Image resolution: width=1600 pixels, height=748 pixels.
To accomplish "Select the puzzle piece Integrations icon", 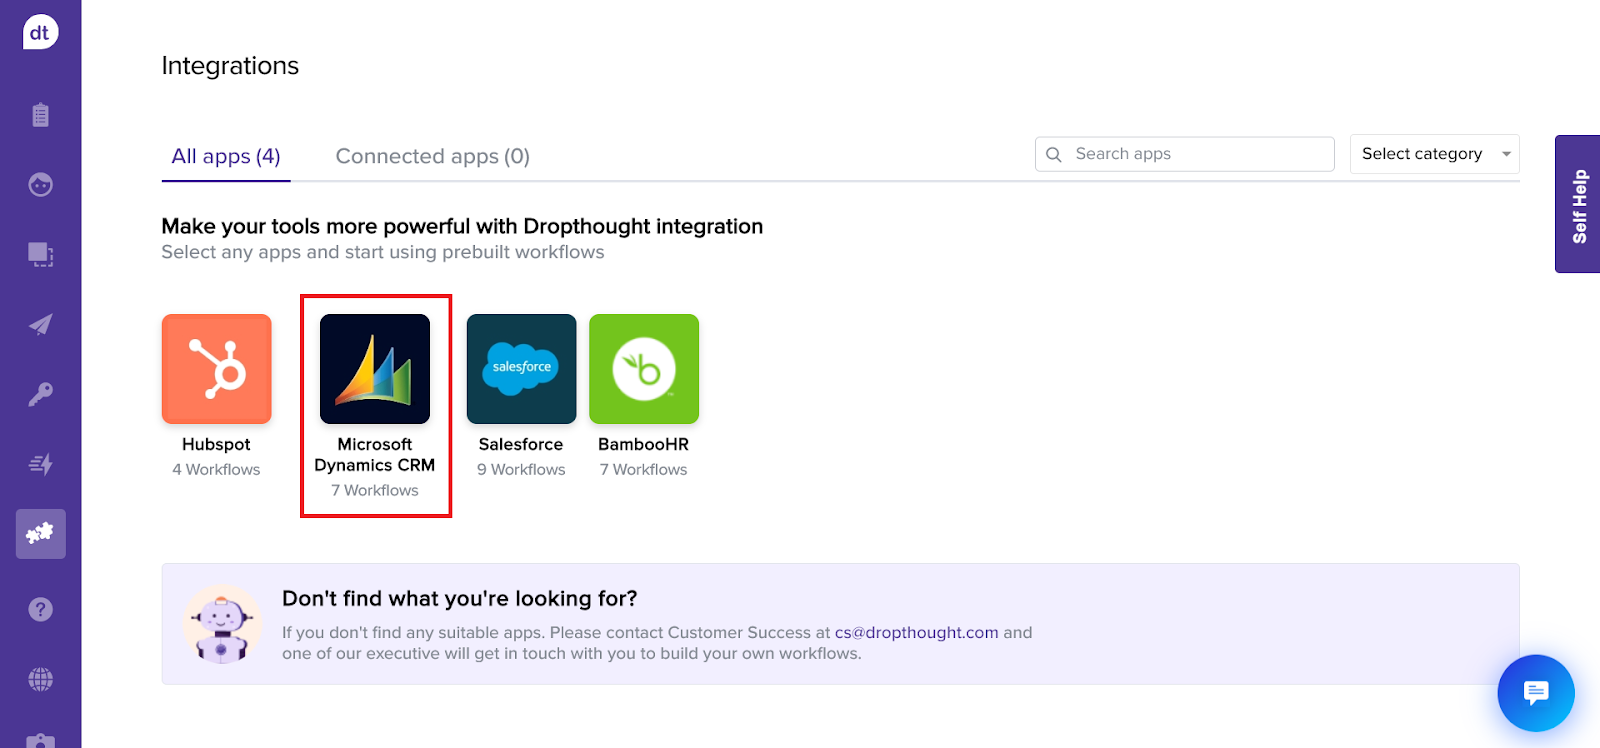I will [40, 533].
